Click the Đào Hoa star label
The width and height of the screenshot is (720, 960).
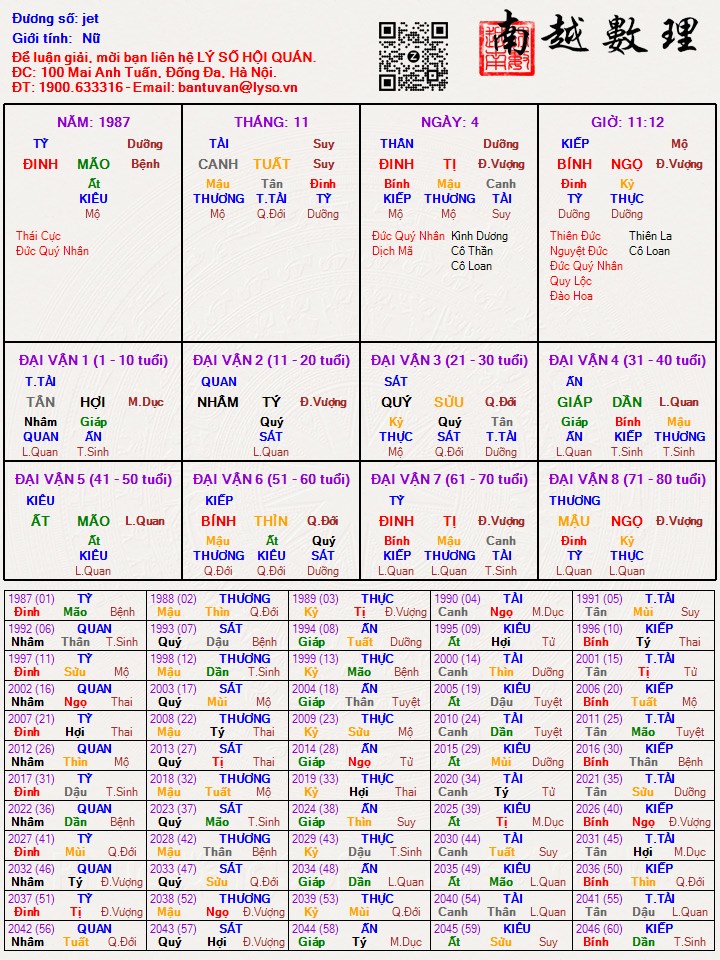(x=571, y=296)
